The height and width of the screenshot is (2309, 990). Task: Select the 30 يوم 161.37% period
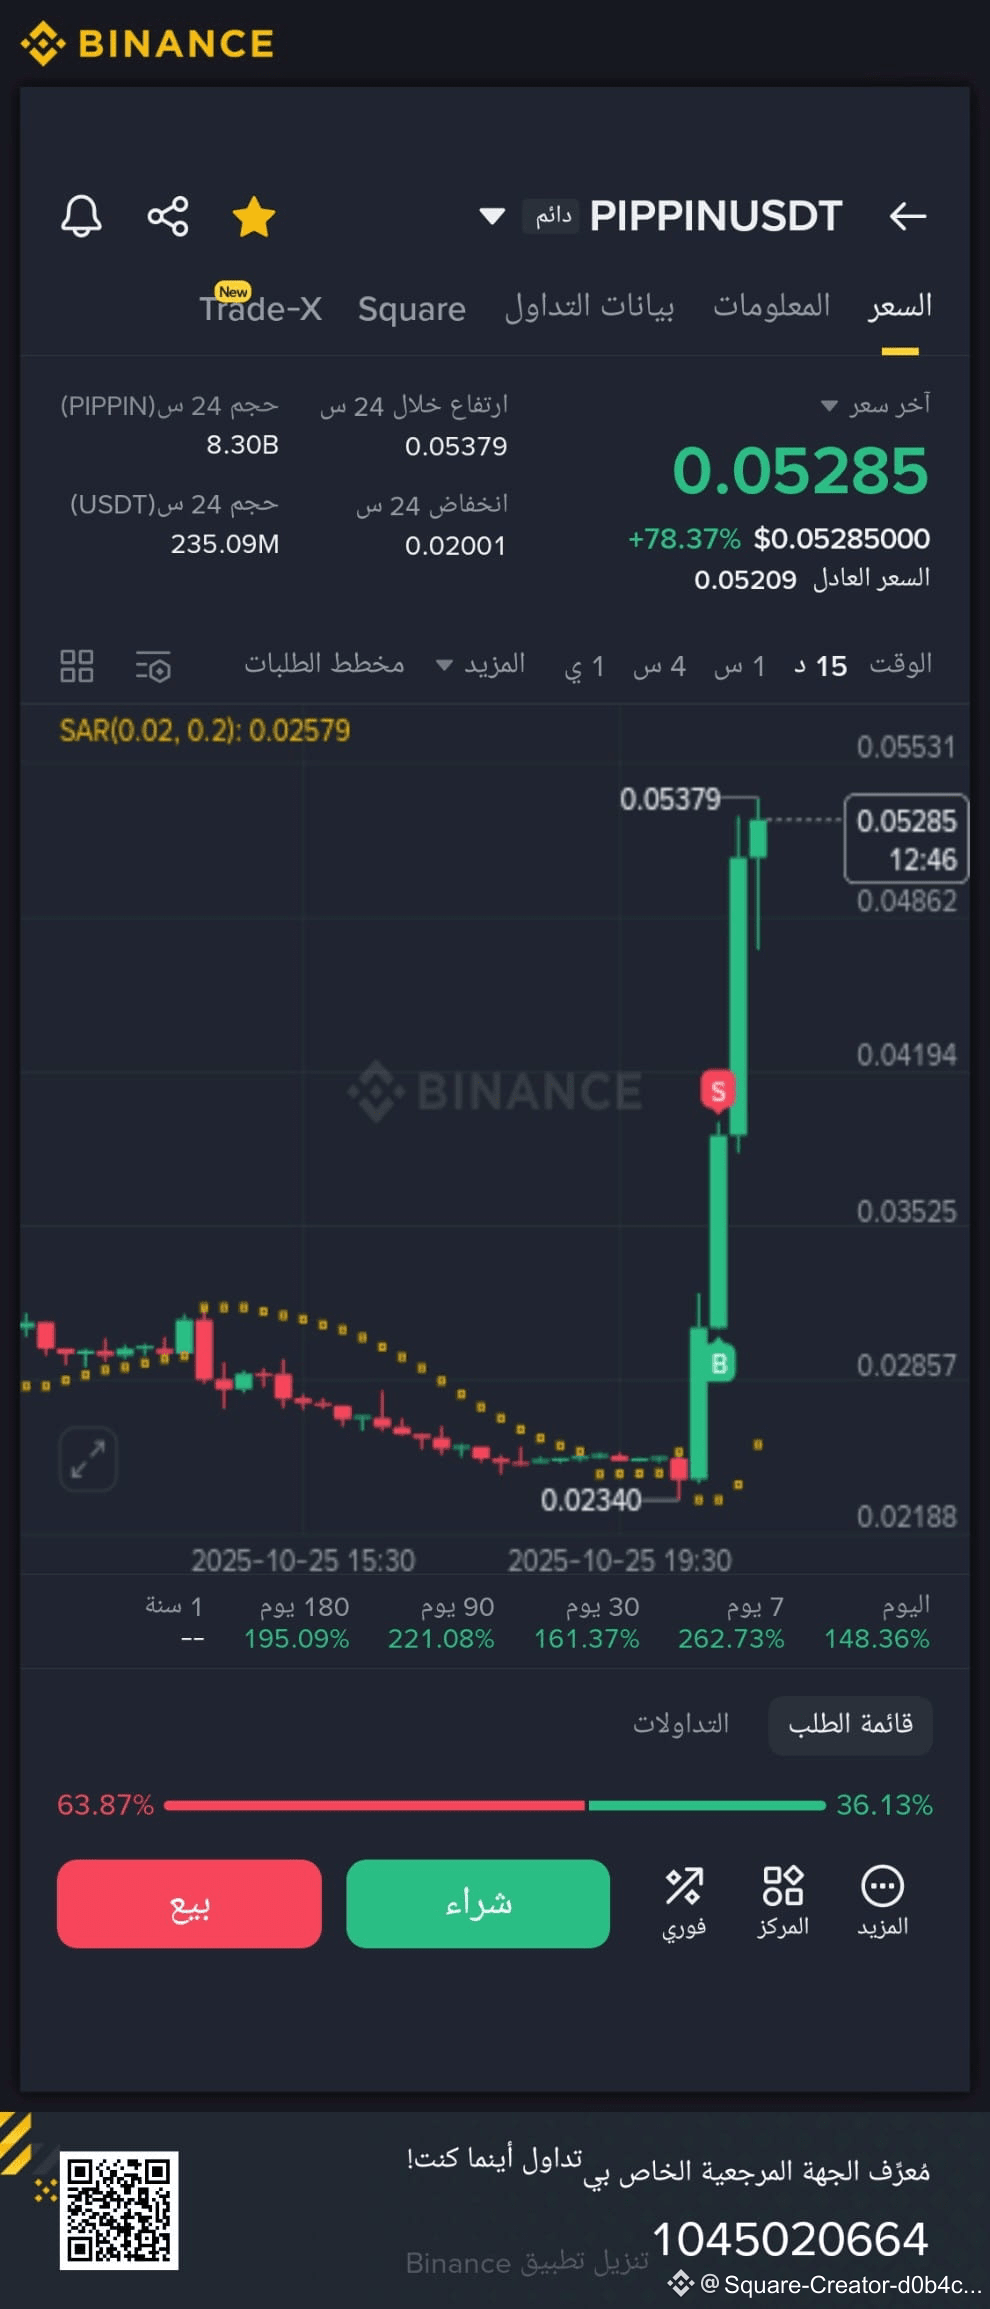(586, 1622)
